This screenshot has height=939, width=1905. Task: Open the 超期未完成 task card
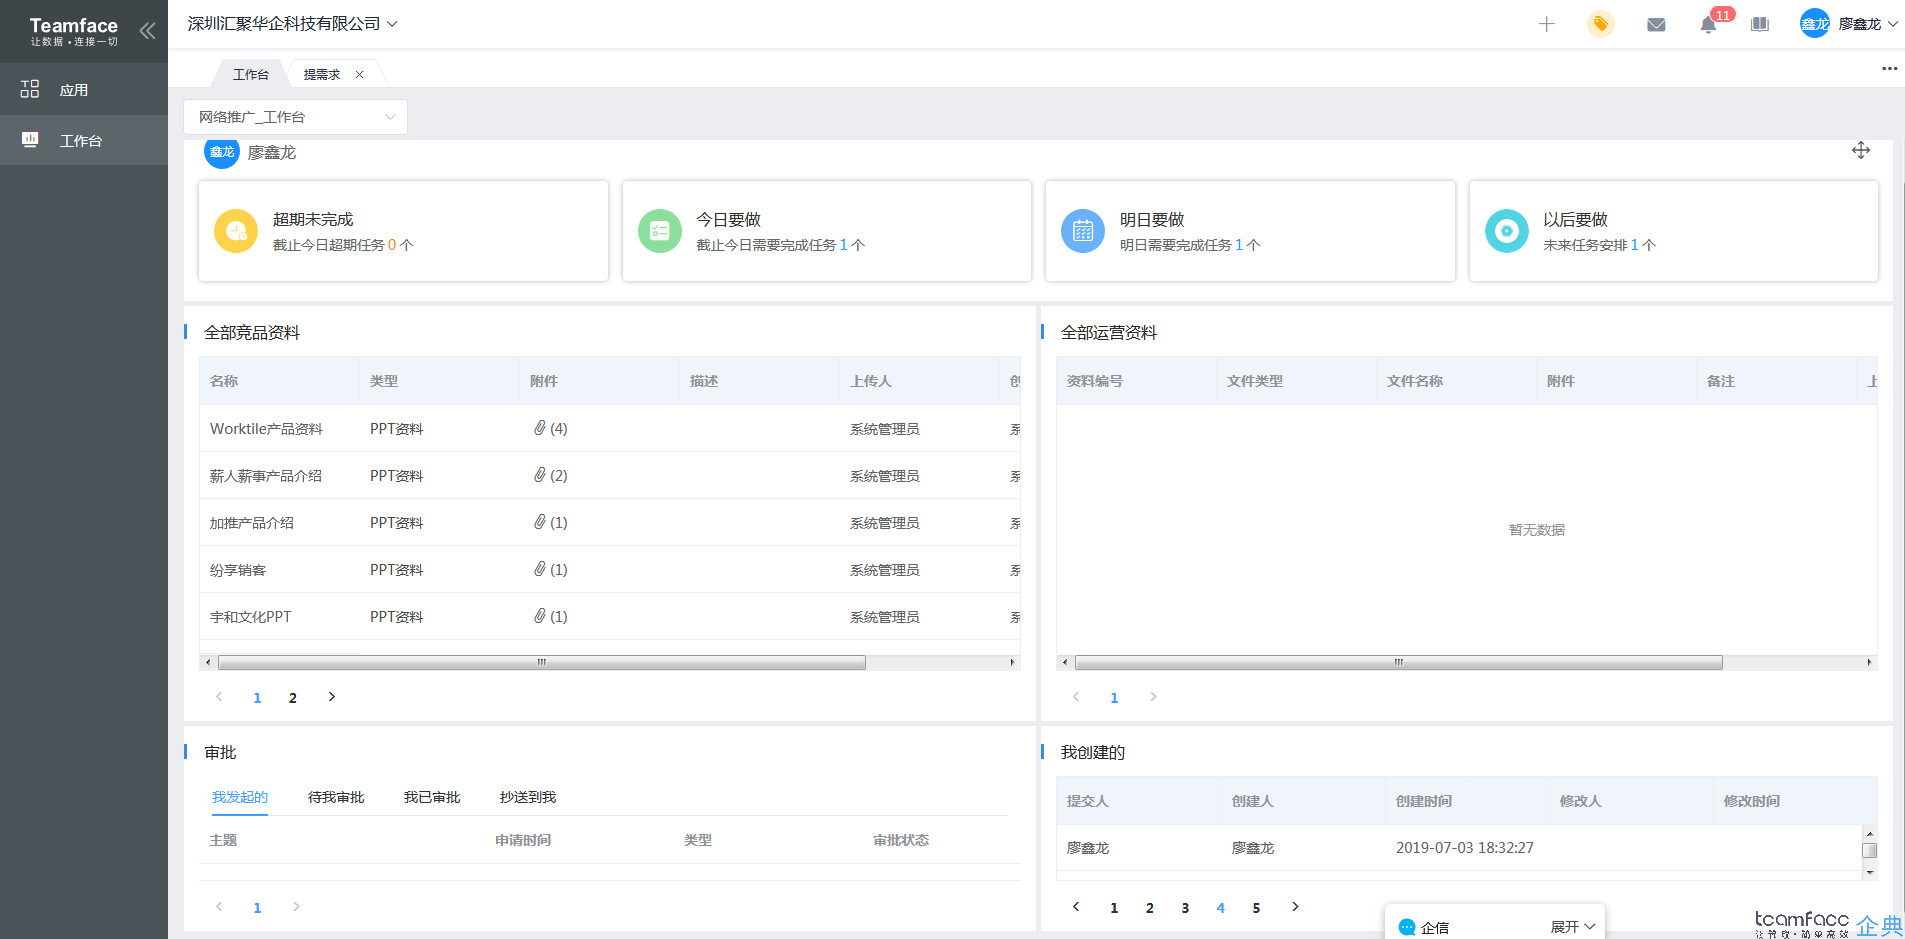403,231
